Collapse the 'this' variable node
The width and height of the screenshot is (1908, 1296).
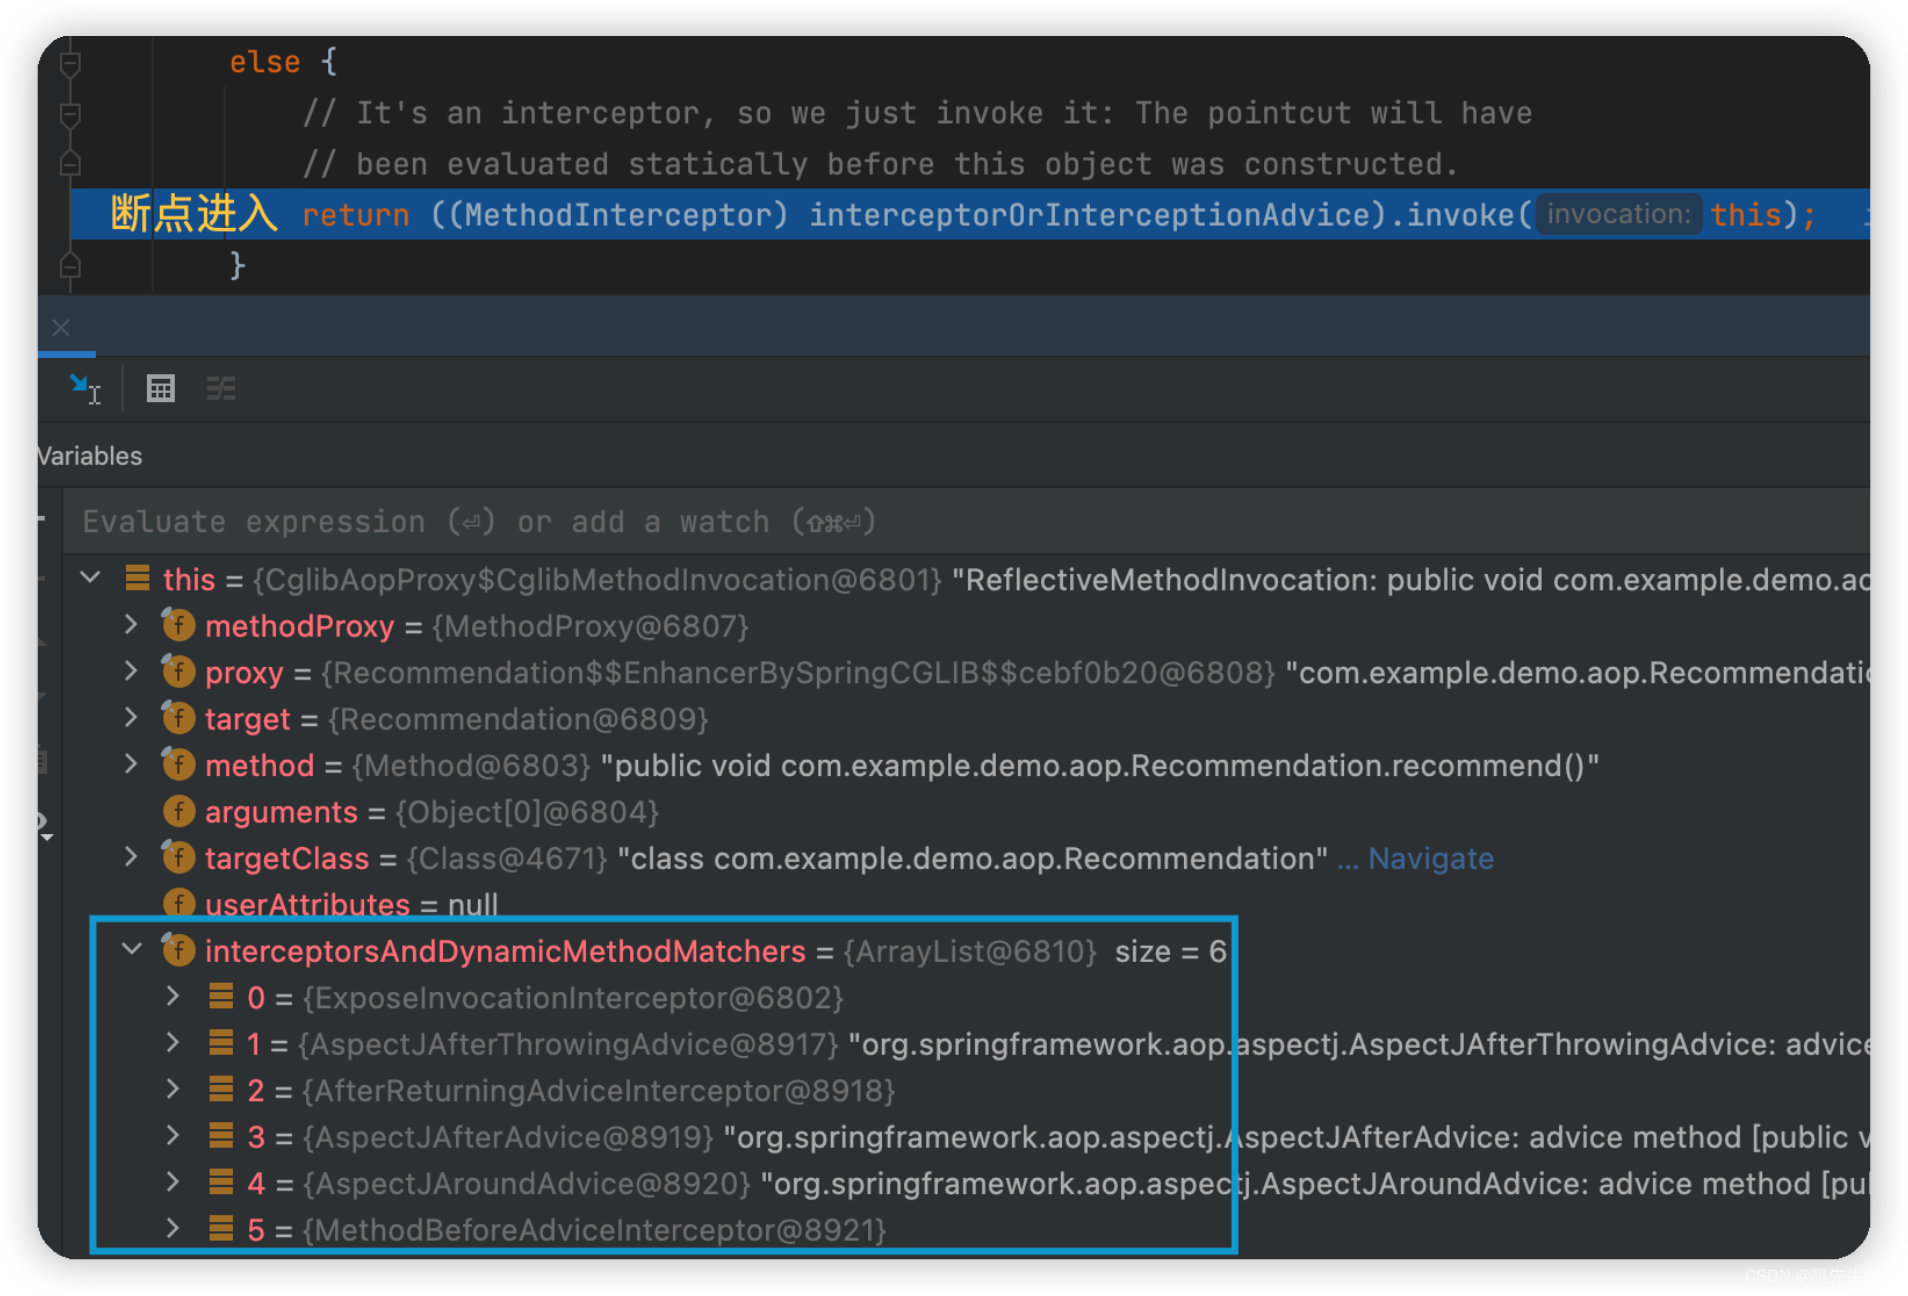91,578
